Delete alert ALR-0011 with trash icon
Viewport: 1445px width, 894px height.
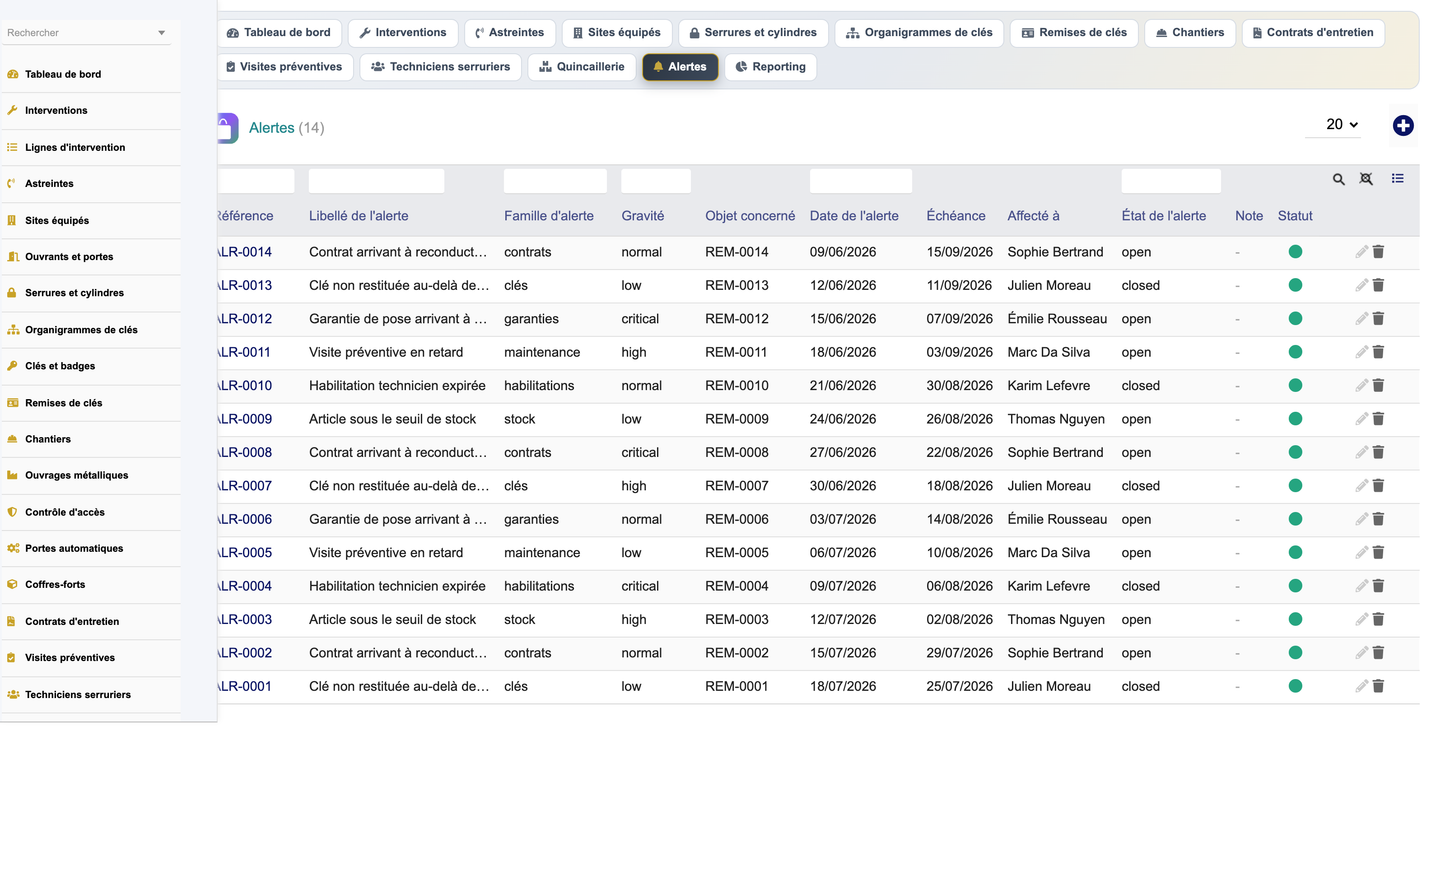(x=1378, y=352)
